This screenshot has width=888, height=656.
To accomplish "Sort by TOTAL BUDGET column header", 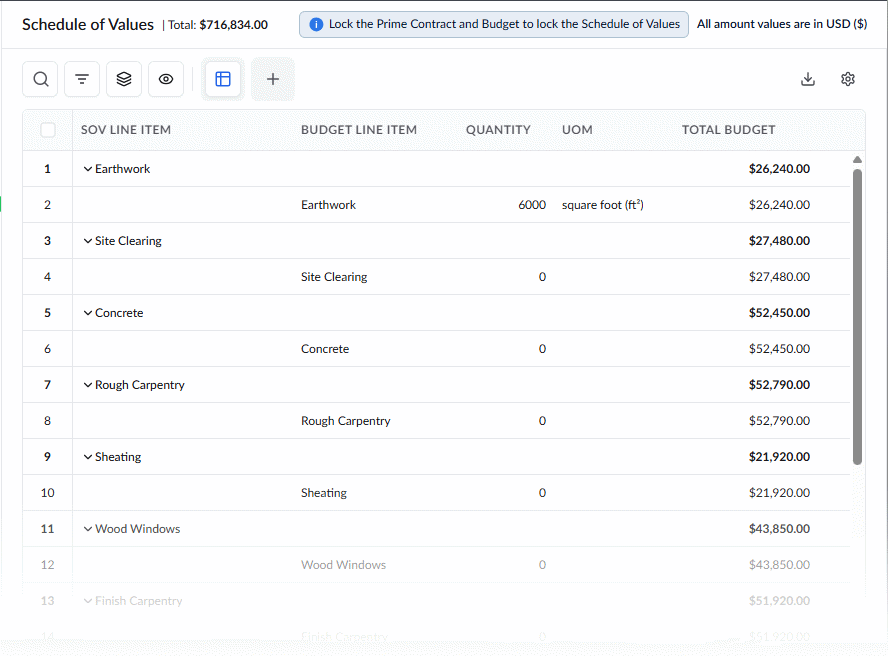I will [728, 130].
